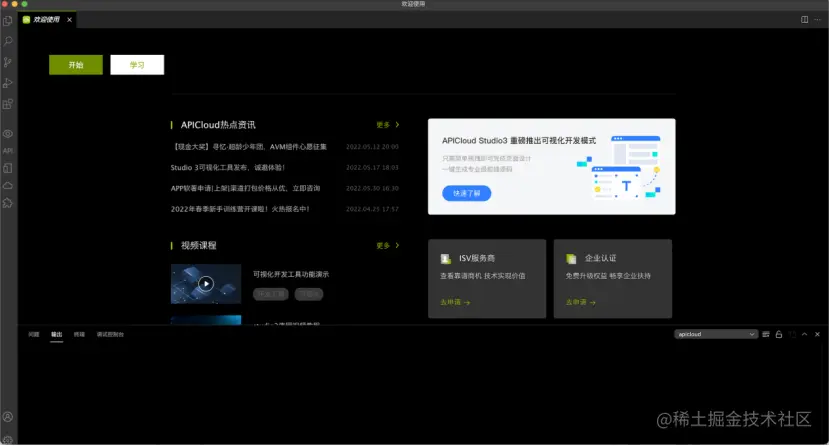This screenshot has width=829, height=446.
Task: Click the ISV服务商 card title
Action: [x=476, y=258]
